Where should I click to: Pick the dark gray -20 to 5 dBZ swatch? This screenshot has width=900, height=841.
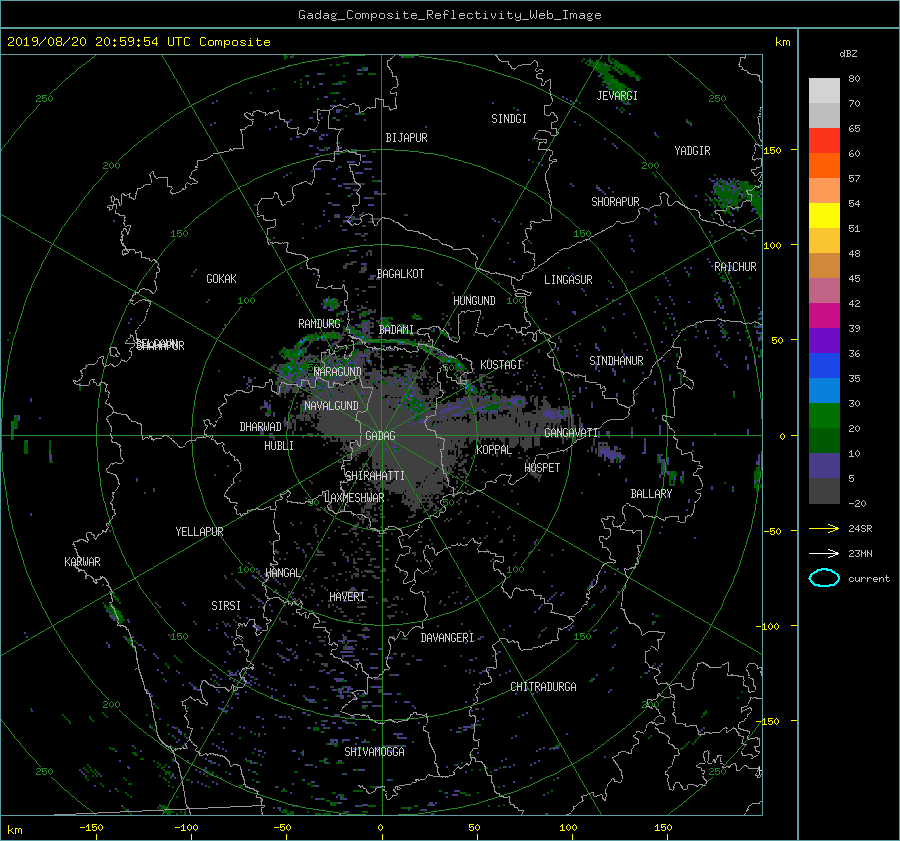(x=824, y=490)
